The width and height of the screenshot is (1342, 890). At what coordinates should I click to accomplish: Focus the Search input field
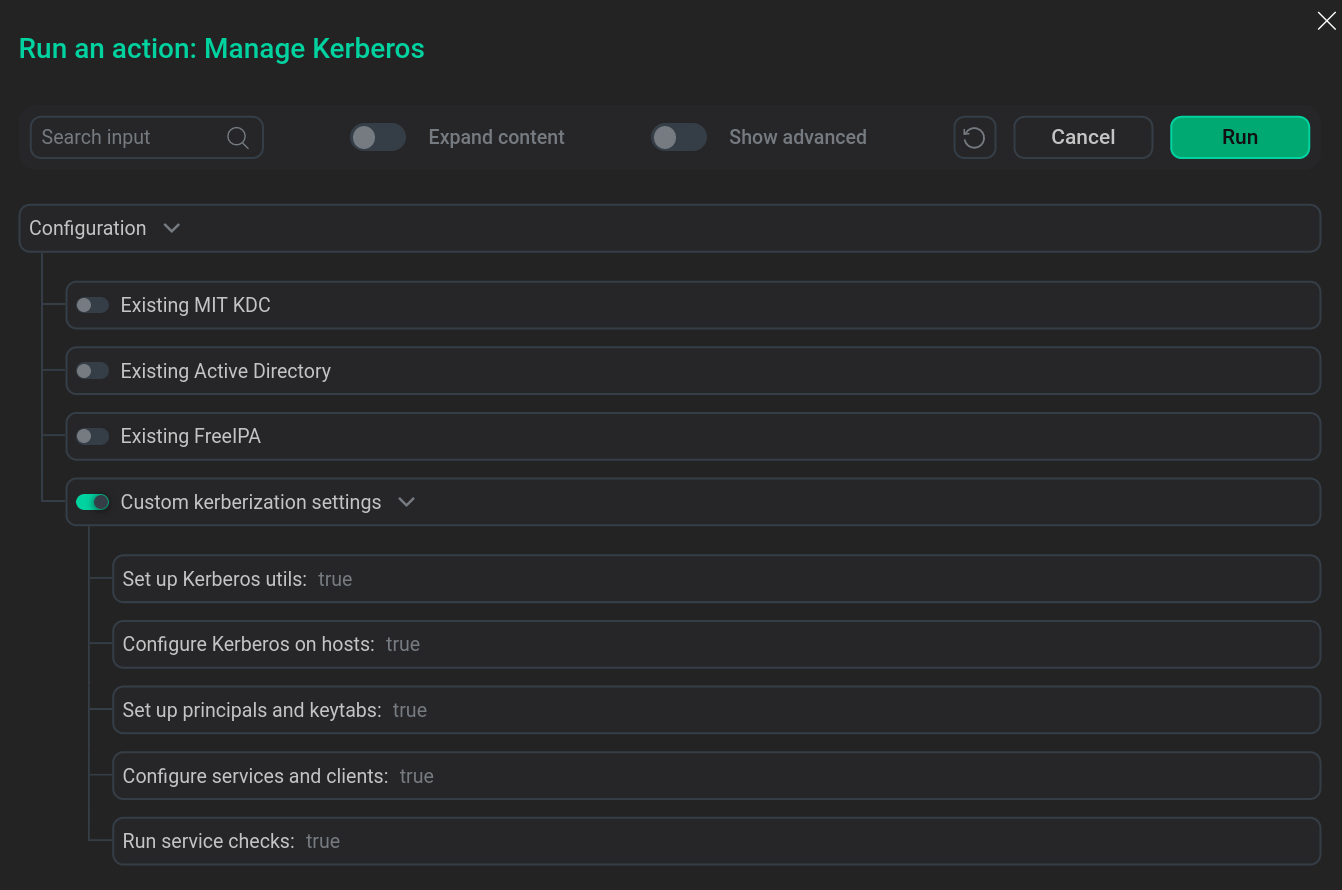(146, 138)
